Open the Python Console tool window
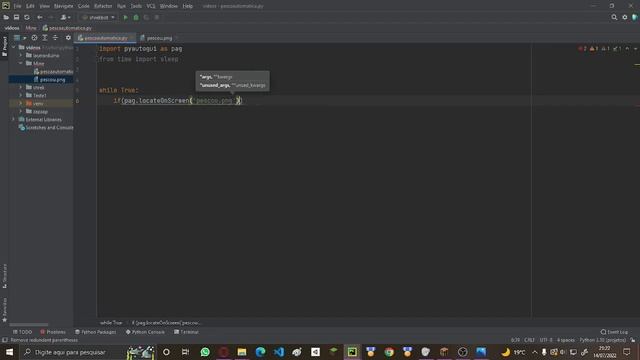The width and height of the screenshot is (640, 360). pyautogui.click(x=145, y=332)
